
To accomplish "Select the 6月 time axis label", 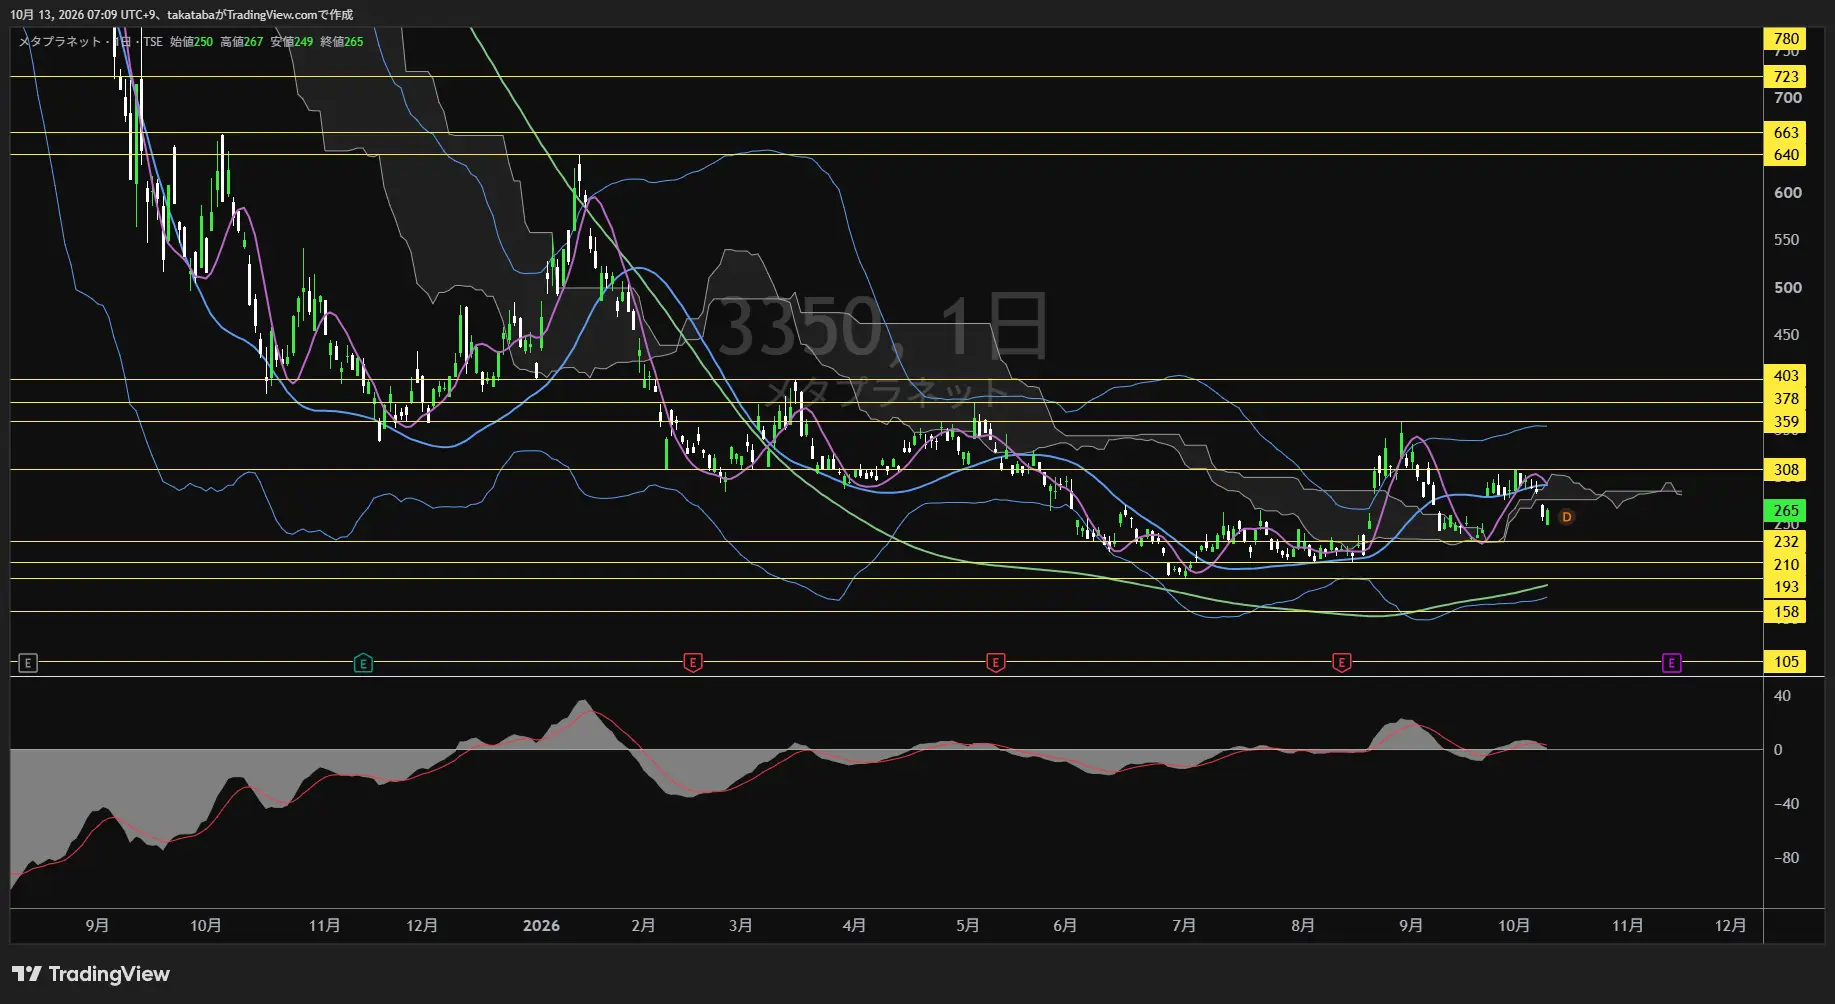I will tap(1065, 926).
